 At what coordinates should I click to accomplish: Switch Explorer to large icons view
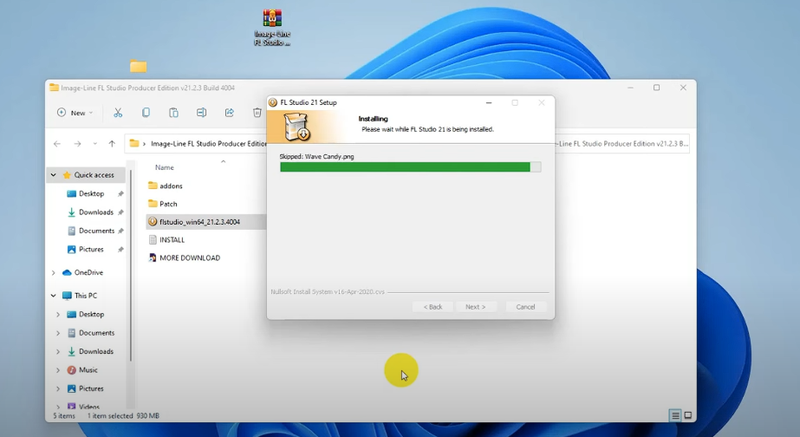click(x=688, y=416)
